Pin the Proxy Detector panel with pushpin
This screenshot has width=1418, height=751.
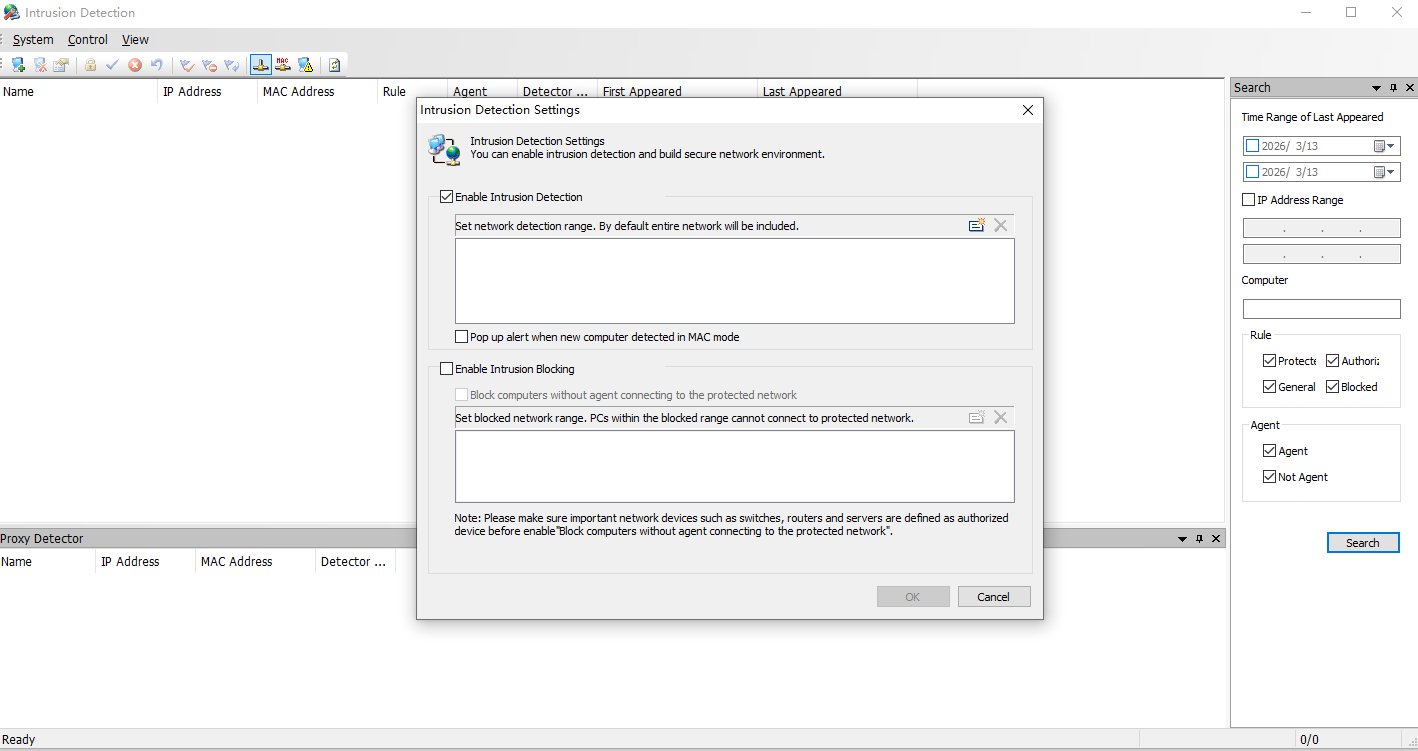click(x=1199, y=539)
